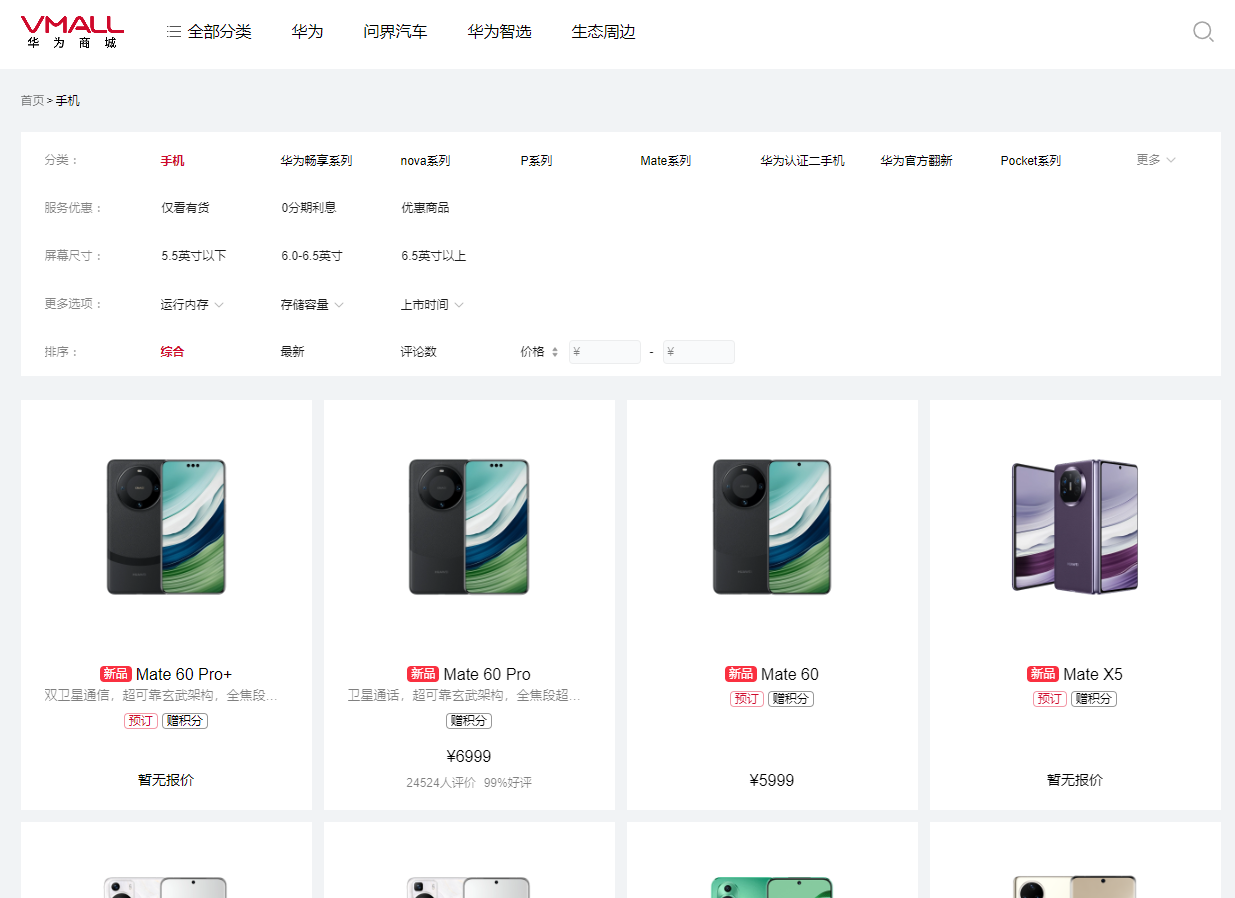This screenshot has width=1235, height=898.
Task: Open the 华为 navigation item
Action: tap(307, 32)
